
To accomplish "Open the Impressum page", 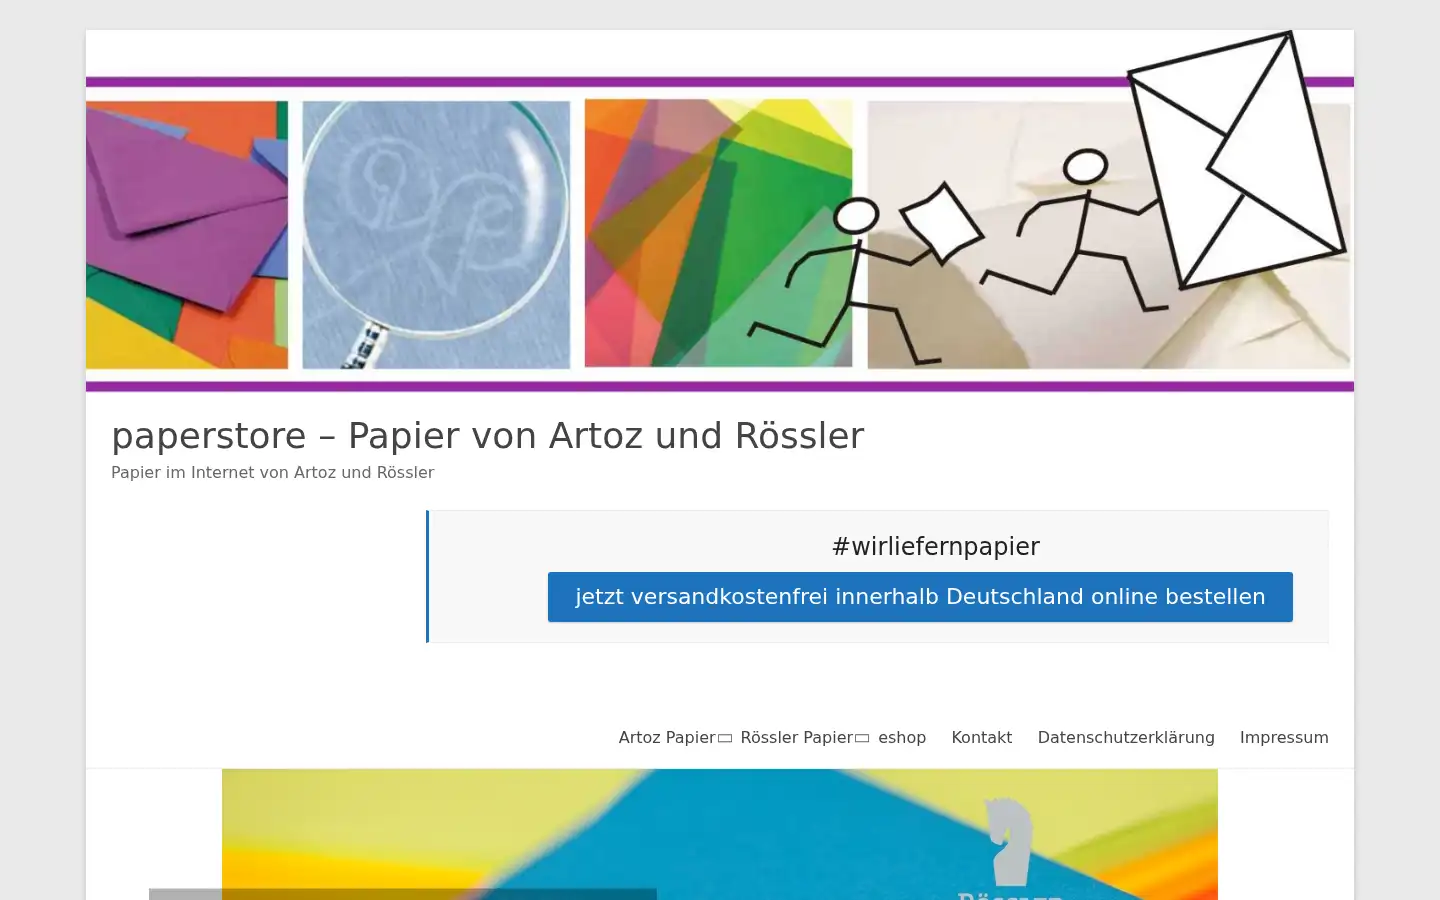I will coord(1284,738).
